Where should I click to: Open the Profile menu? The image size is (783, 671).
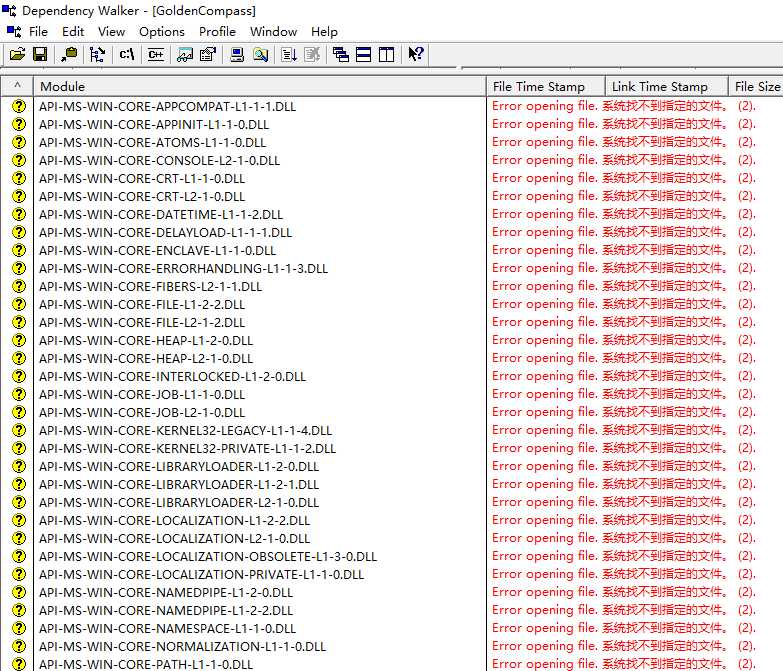tap(217, 31)
